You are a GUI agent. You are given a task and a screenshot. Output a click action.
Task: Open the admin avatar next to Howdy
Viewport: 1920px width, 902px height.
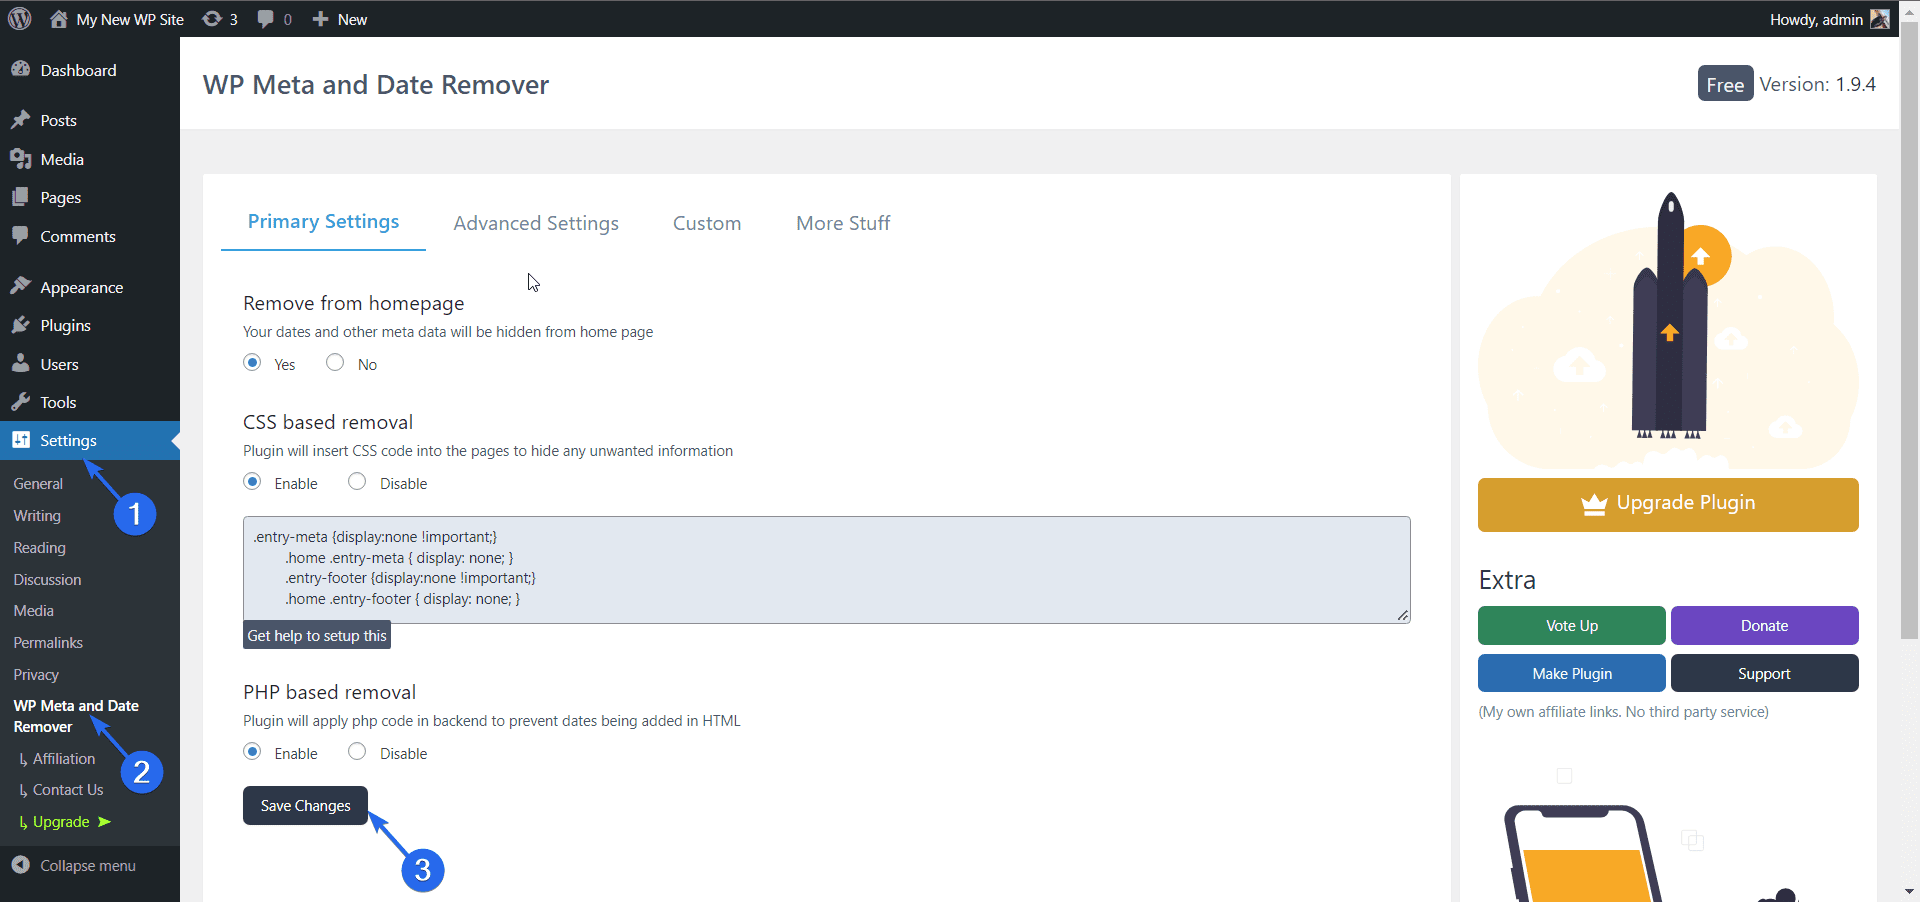(1880, 19)
